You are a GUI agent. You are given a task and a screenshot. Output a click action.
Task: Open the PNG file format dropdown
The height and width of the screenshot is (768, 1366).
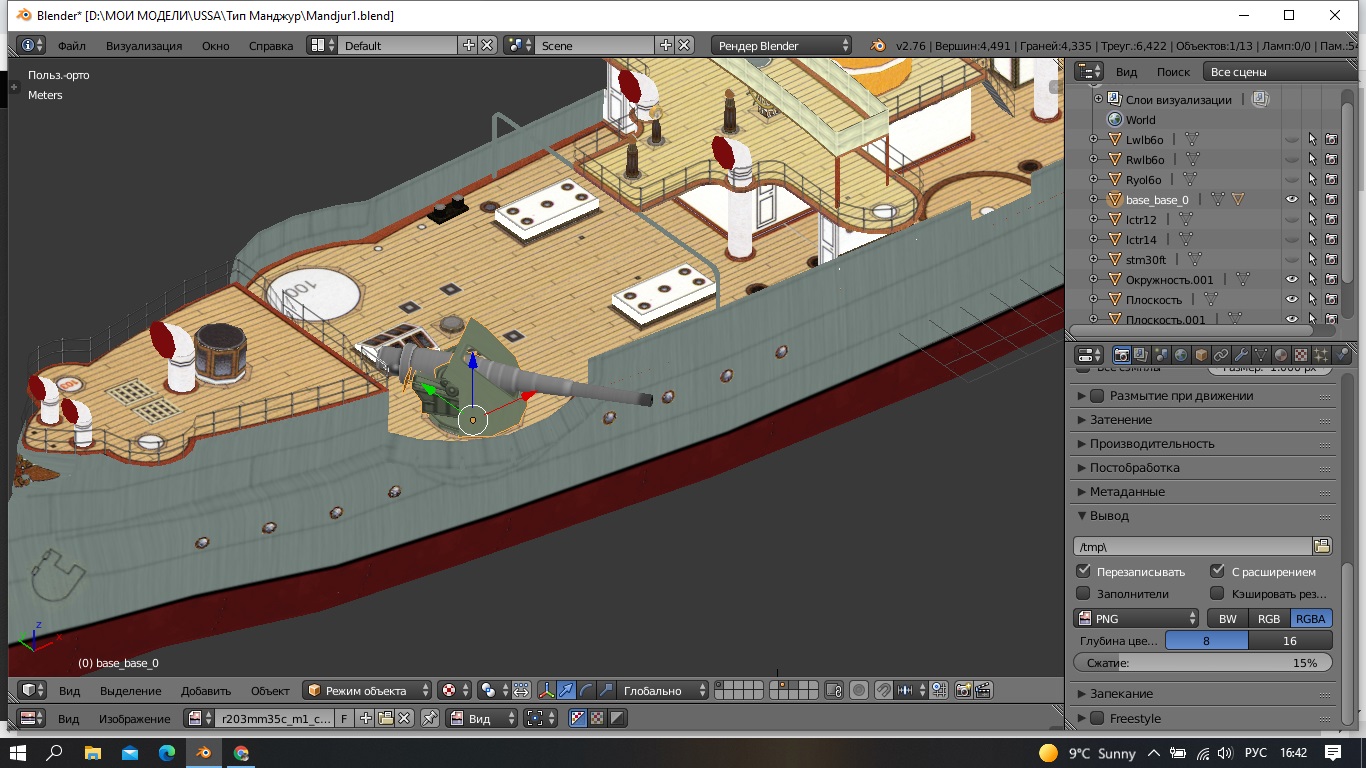point(1136,618)
